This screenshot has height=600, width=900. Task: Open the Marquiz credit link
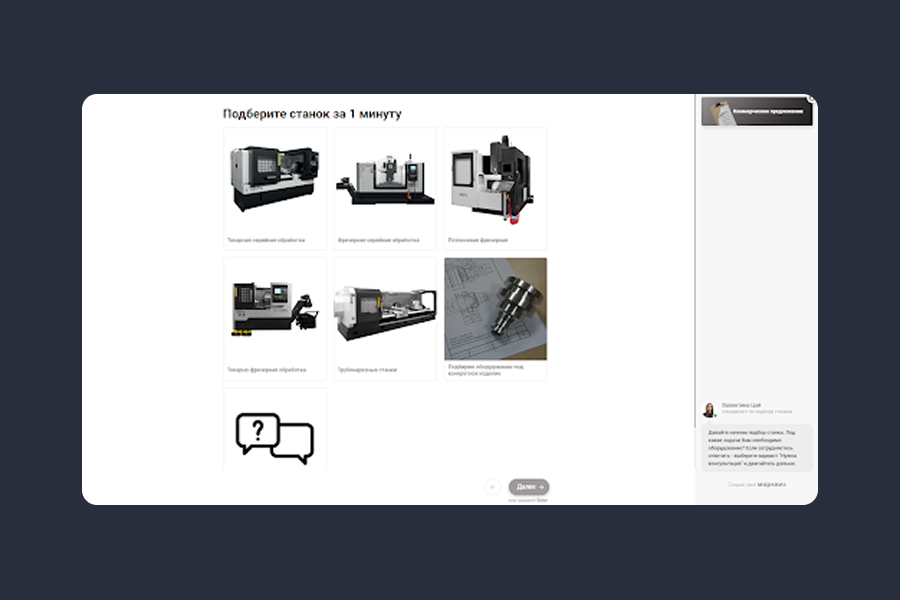[757, 485]
